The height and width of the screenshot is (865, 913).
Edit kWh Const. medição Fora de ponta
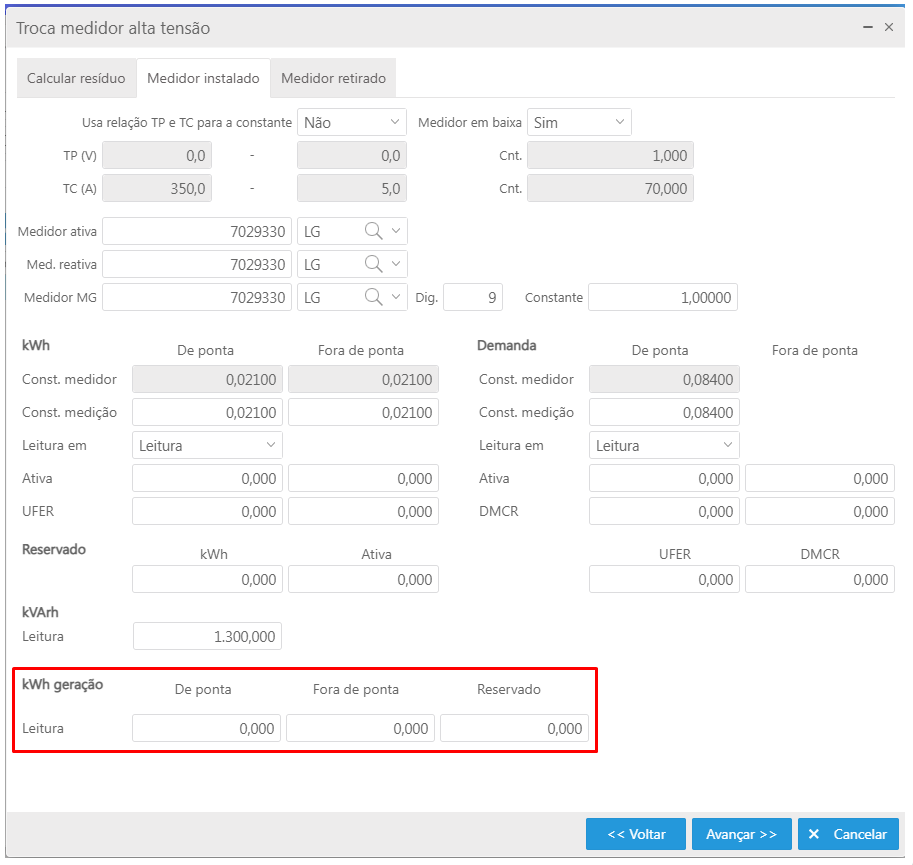tap(363, 413)
